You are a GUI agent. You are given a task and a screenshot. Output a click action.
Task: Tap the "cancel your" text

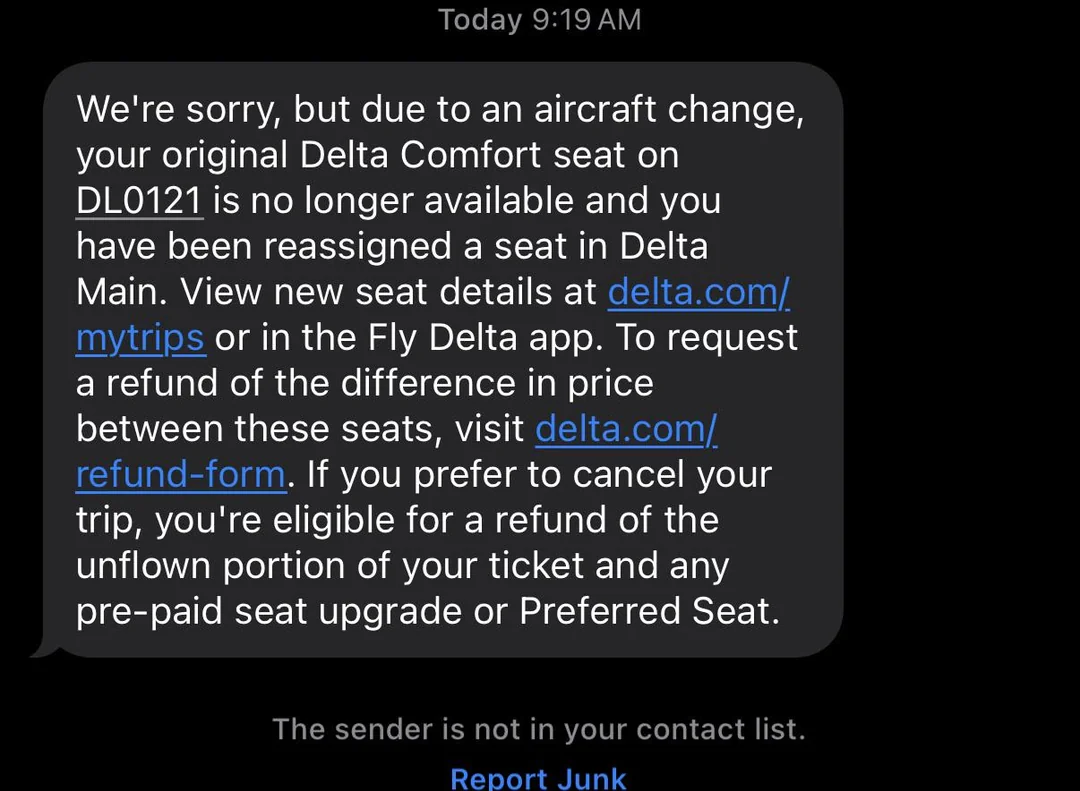(x=673, y=474)
